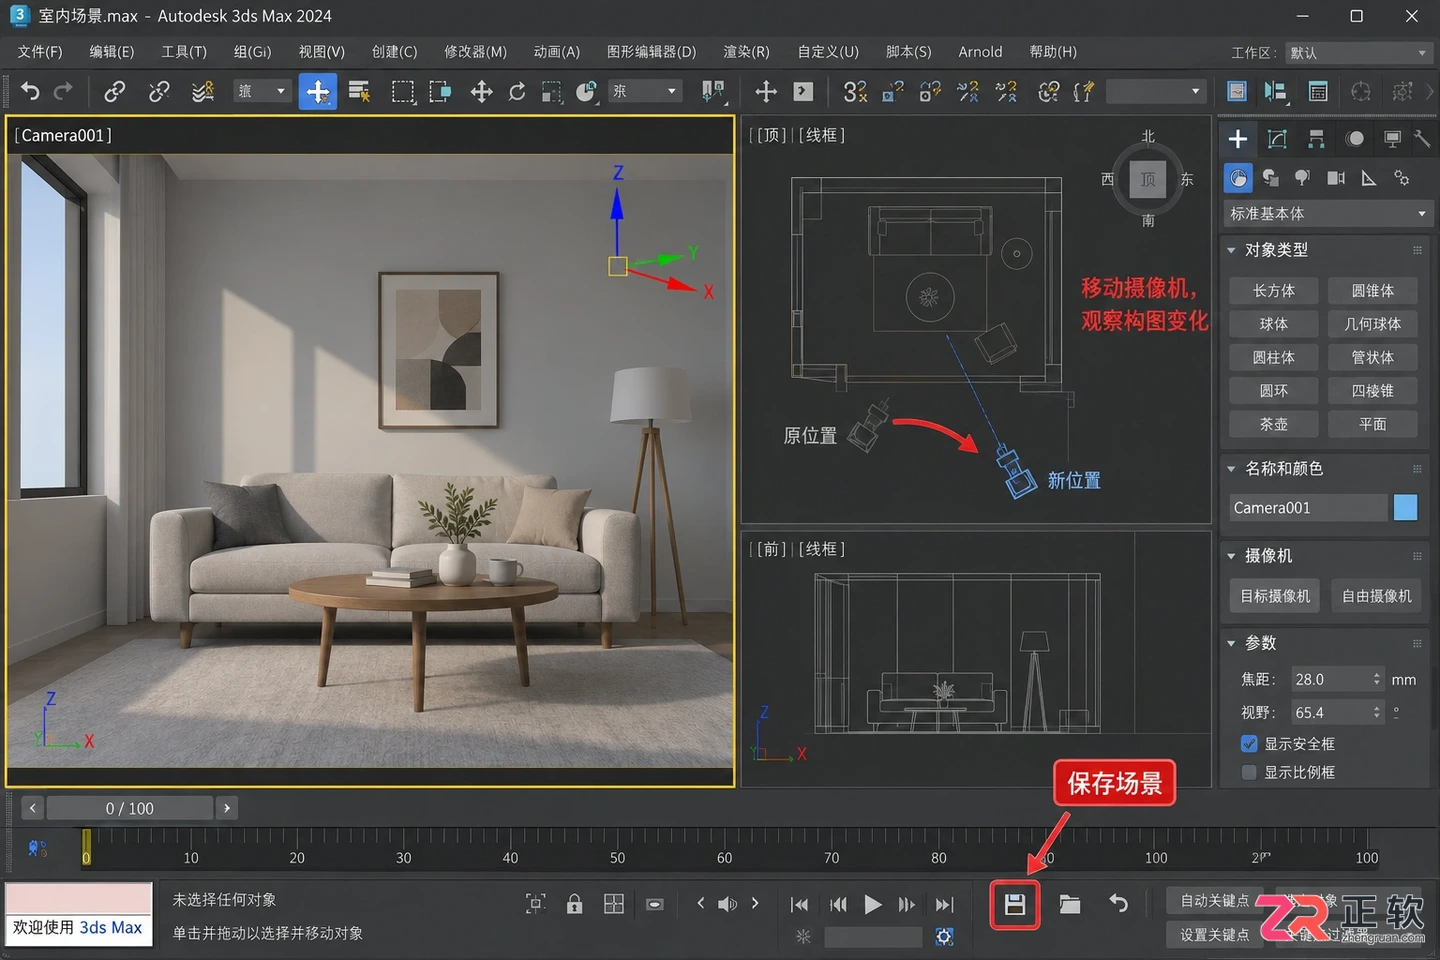
Task: Open the 帮助(H) menu
Action: click(x=1053, y=52)
